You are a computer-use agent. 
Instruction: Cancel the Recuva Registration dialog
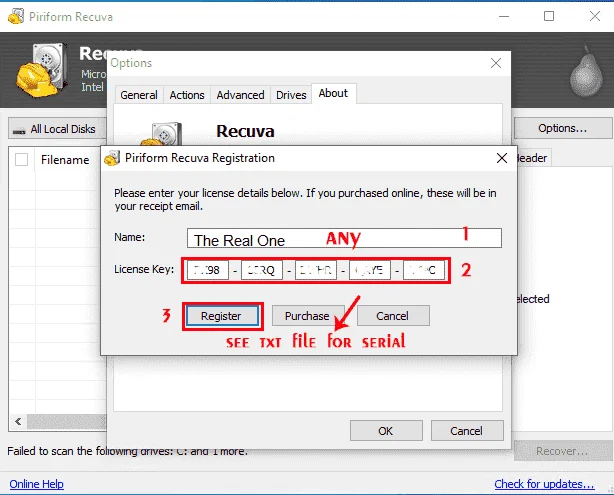[x=393, y=316]
